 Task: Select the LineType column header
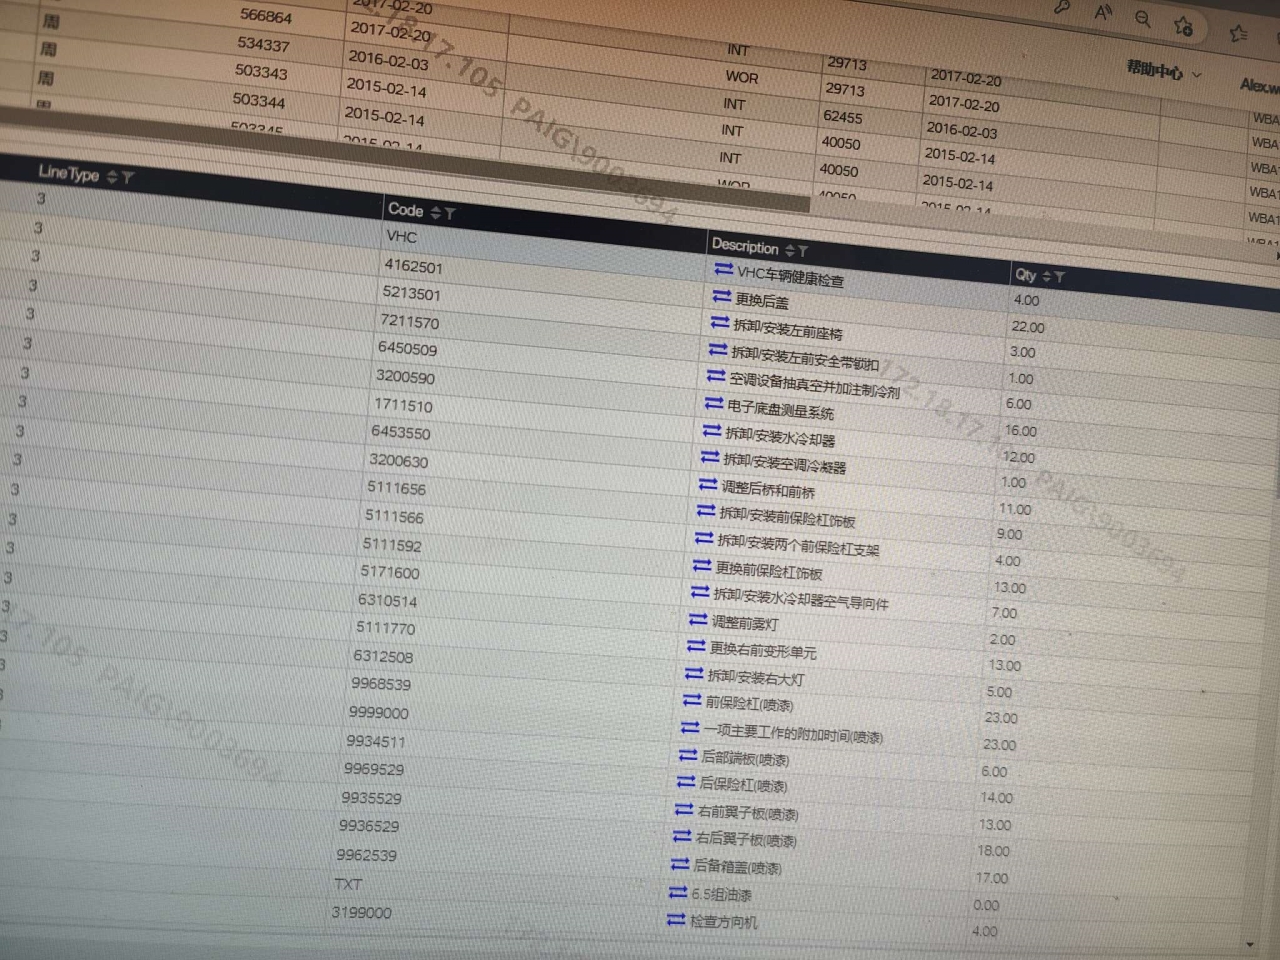tap(68, 173)
